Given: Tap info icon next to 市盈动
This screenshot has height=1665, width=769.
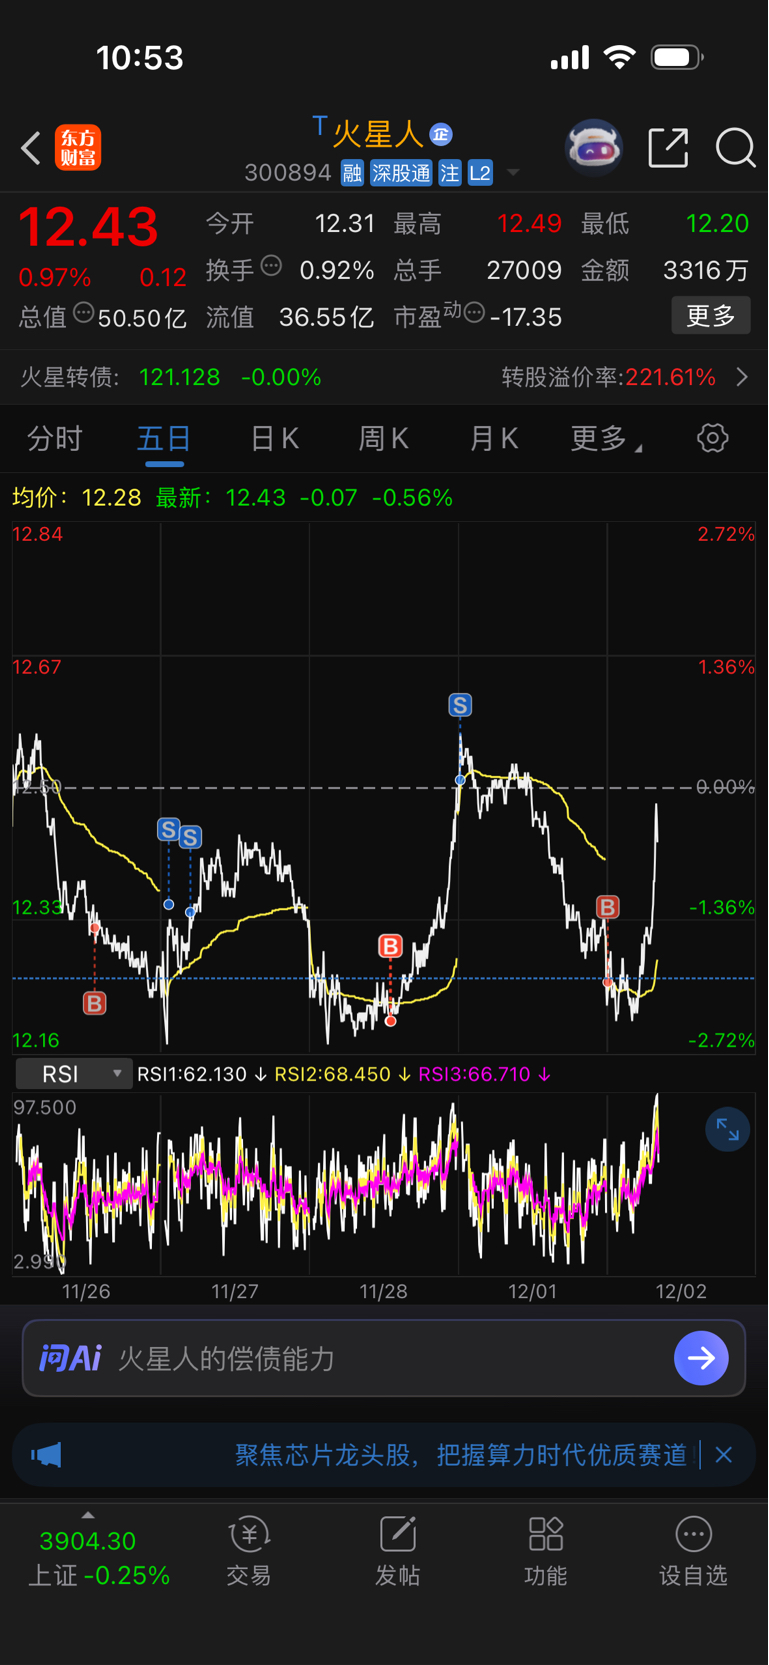Looking at the screenshot, I should point(474,313).
